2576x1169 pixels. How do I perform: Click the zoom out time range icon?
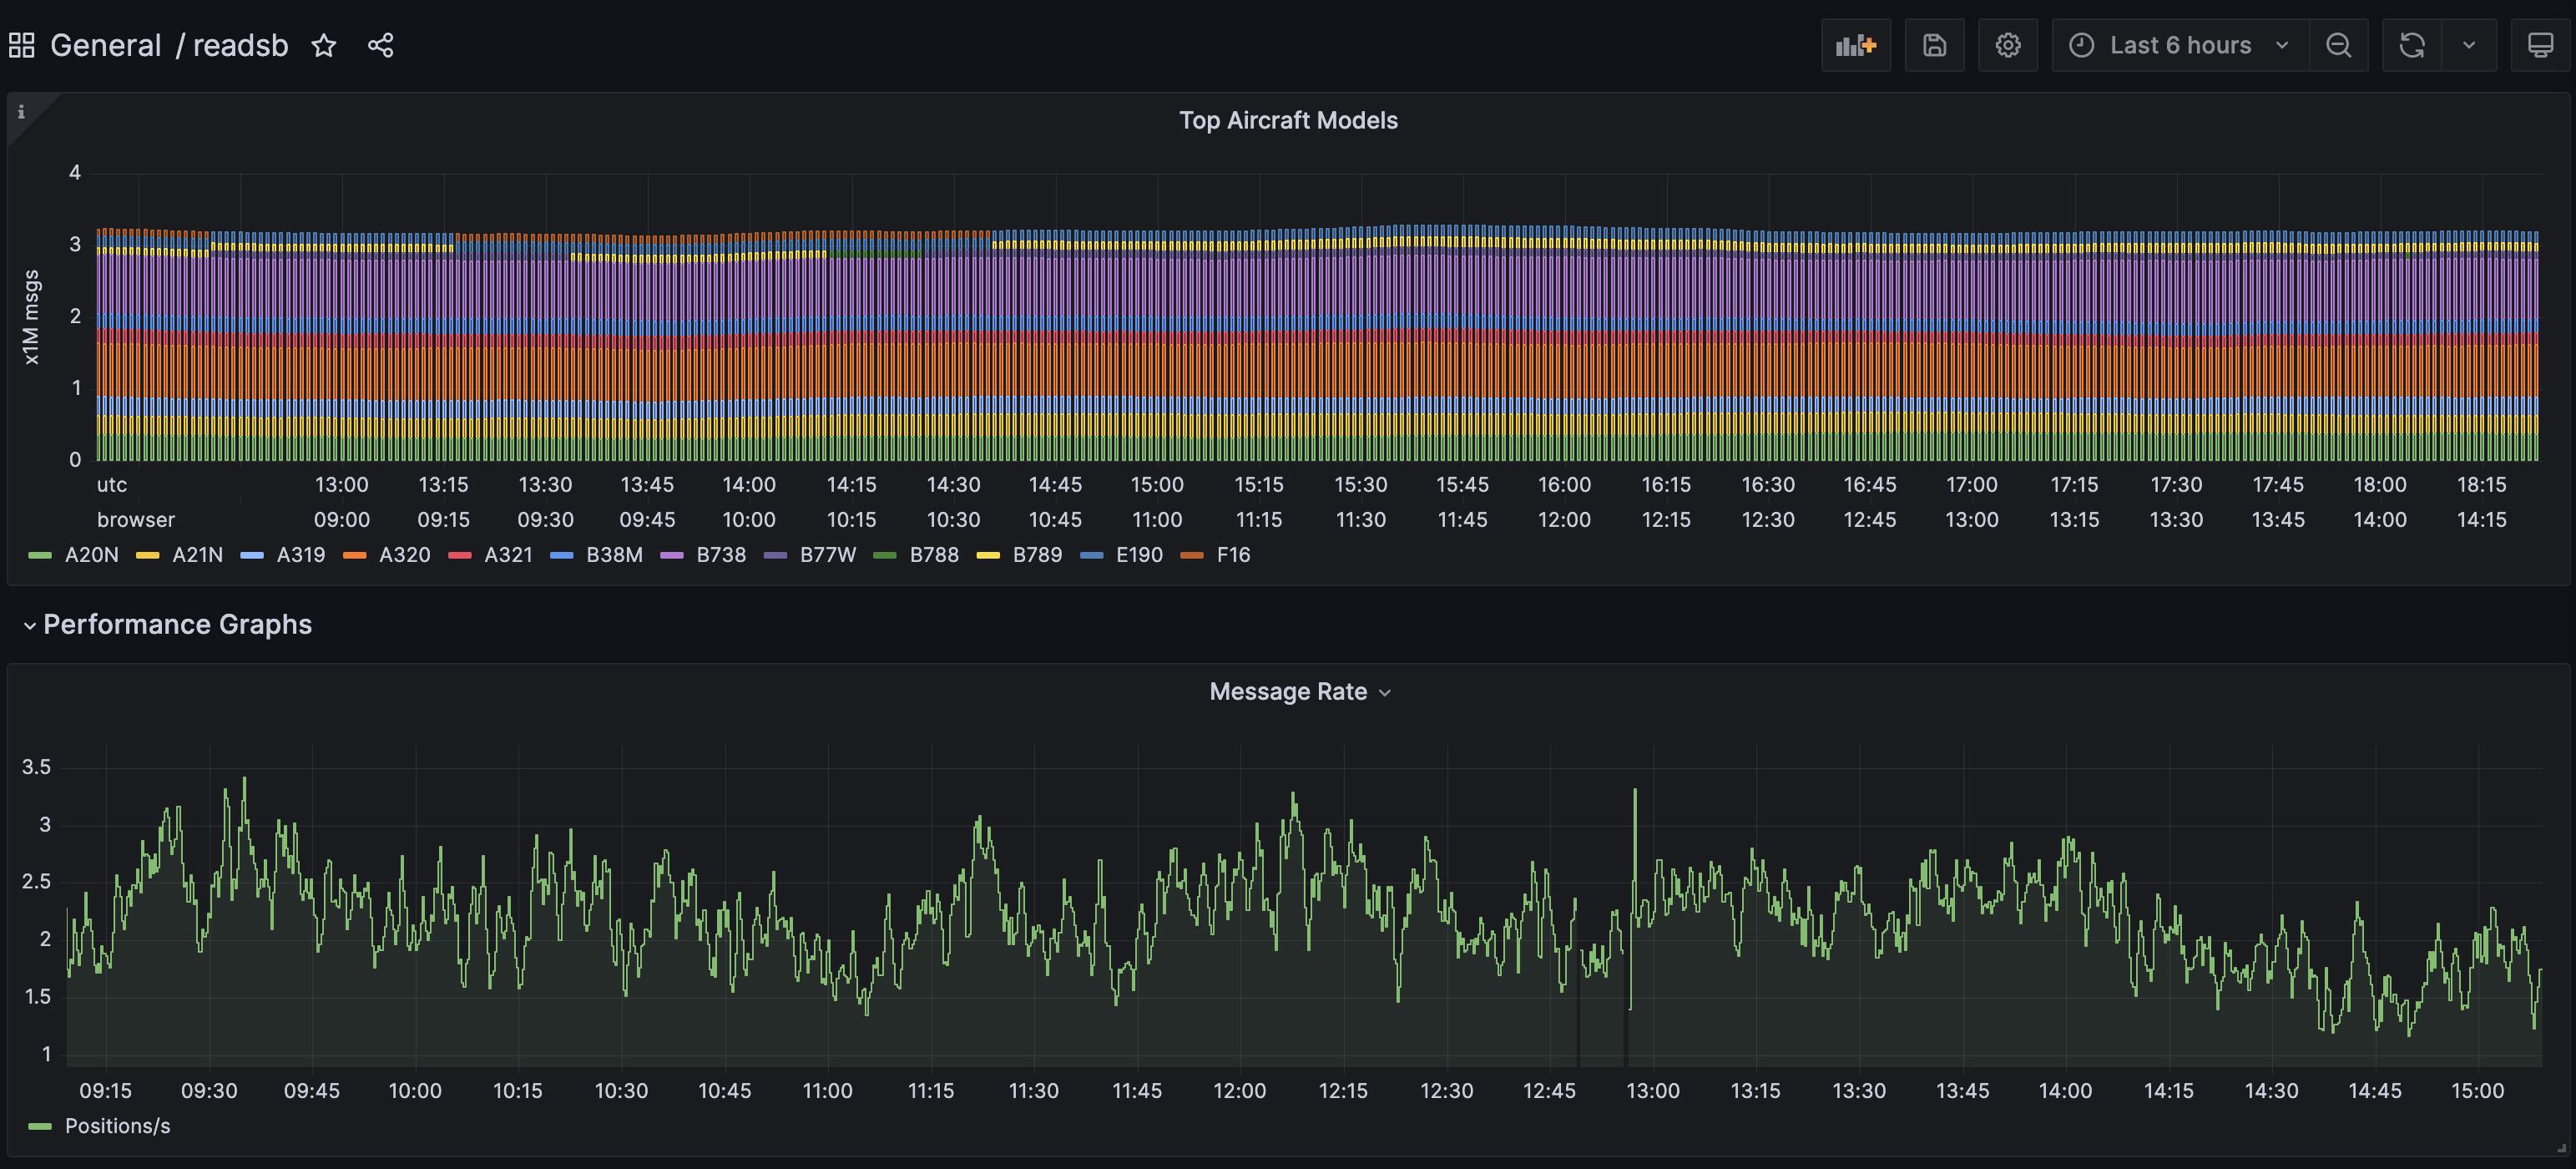click(2338, 45)
